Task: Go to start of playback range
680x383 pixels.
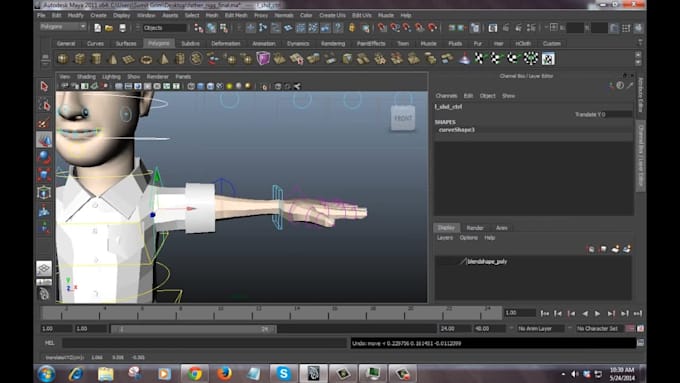Action: [x=545, y=313]
